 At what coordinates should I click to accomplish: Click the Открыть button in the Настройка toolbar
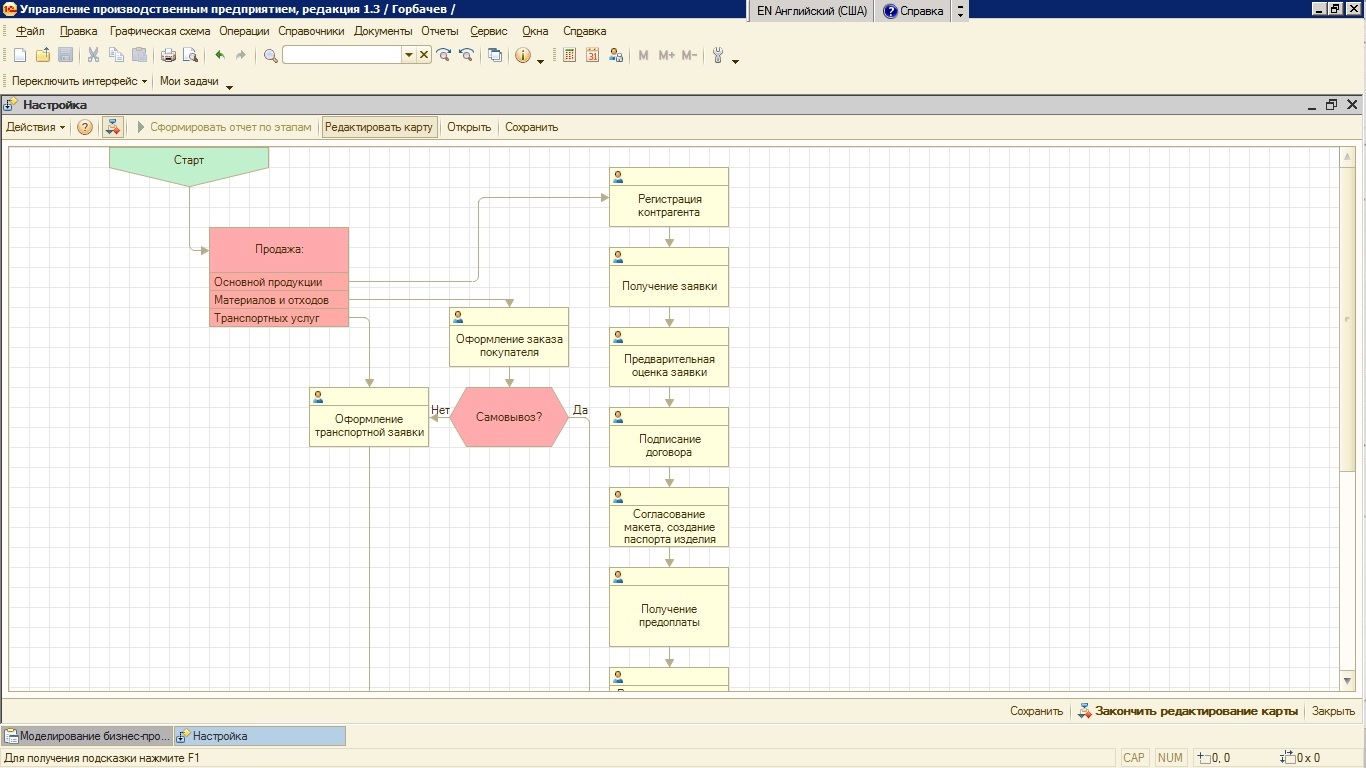(x=469, y=127)
